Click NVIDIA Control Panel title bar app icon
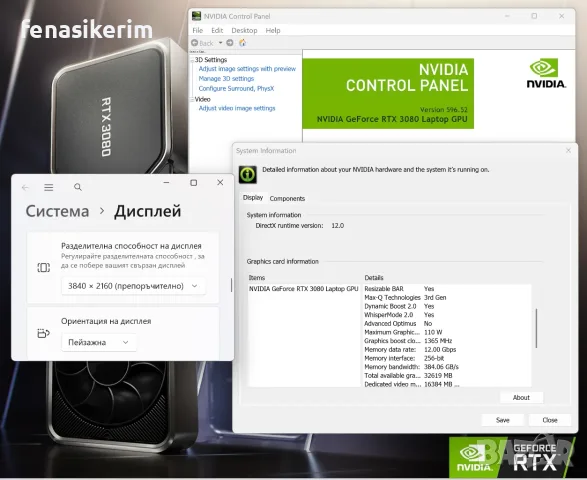Screen dimensions: 587x480 tap(196, 16)
